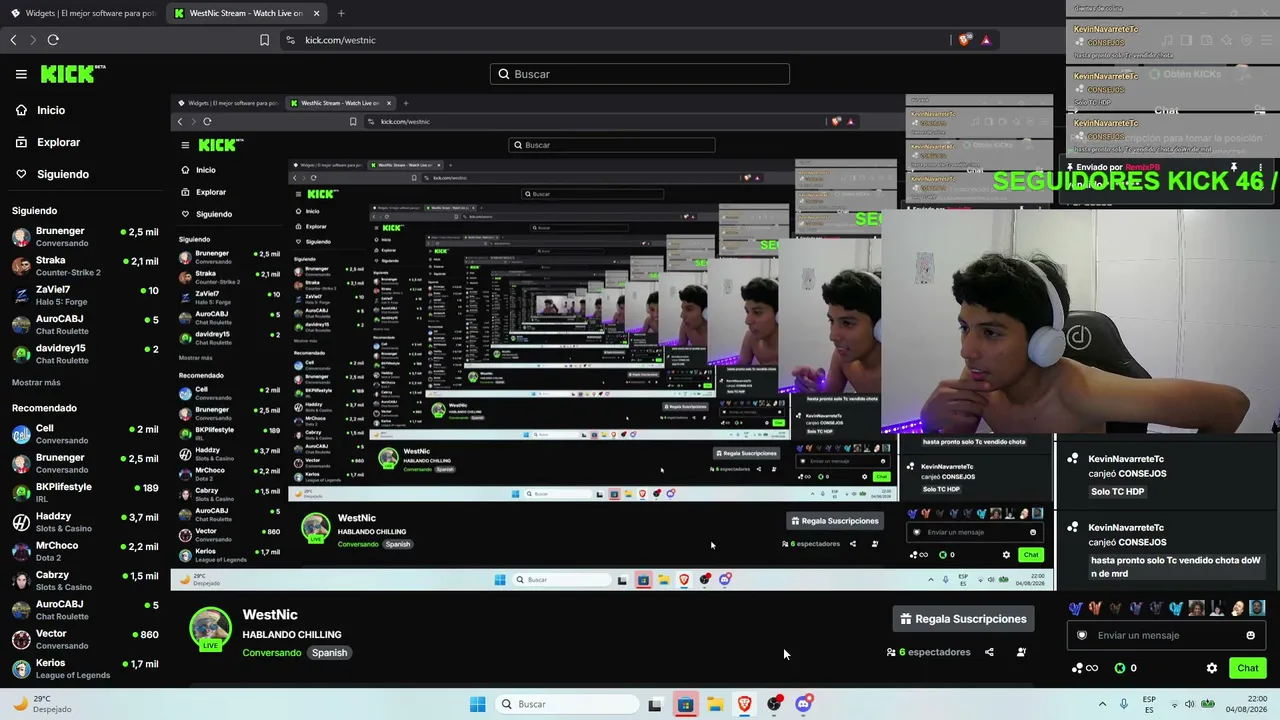Viewport: 1280px width, 720px height.
Task: Open ZaViel7's Halo 5: Forge channel
Action: click(85, 295)
